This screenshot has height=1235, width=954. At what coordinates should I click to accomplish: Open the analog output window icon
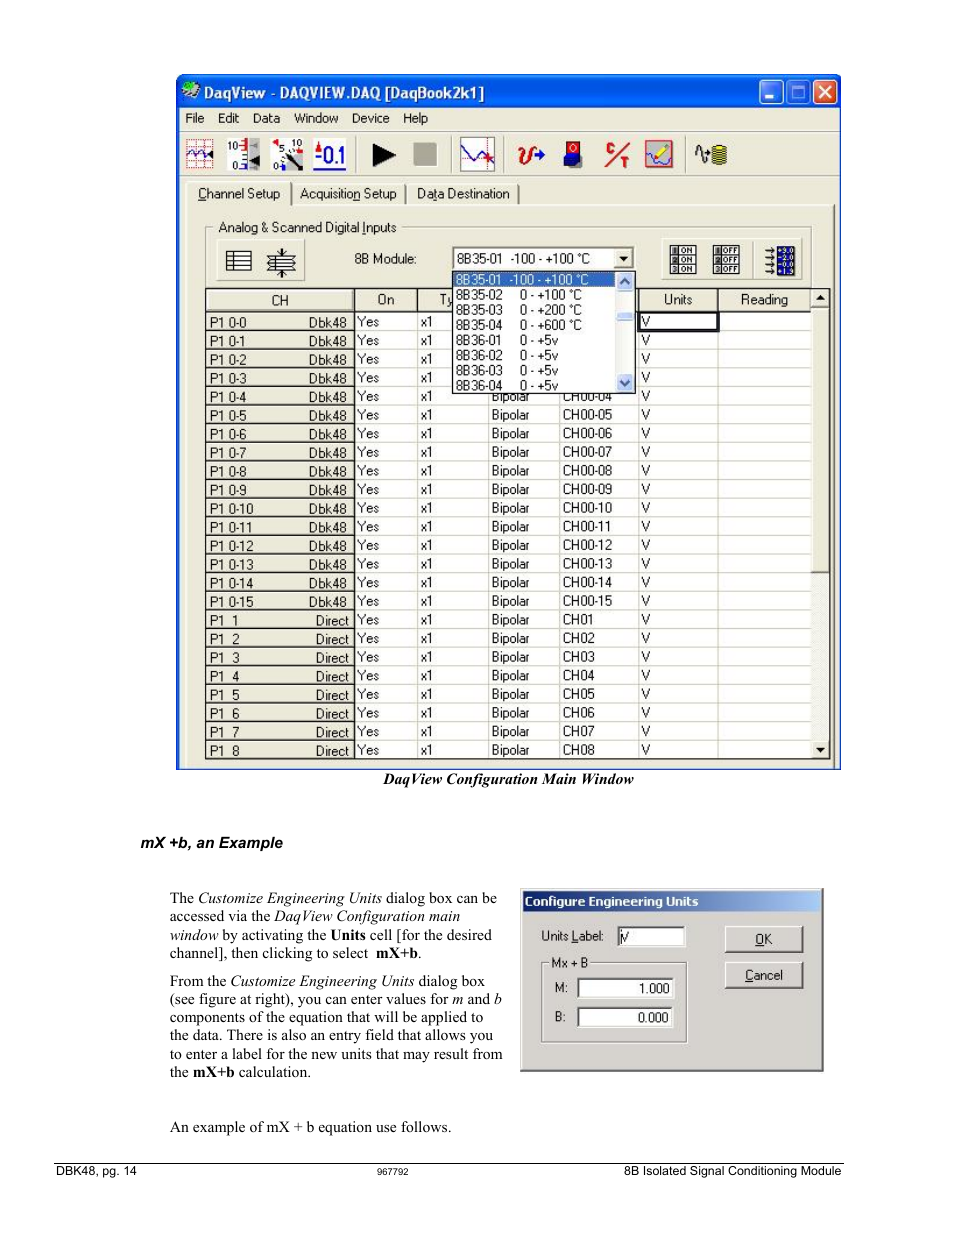[x=530, y=155]
